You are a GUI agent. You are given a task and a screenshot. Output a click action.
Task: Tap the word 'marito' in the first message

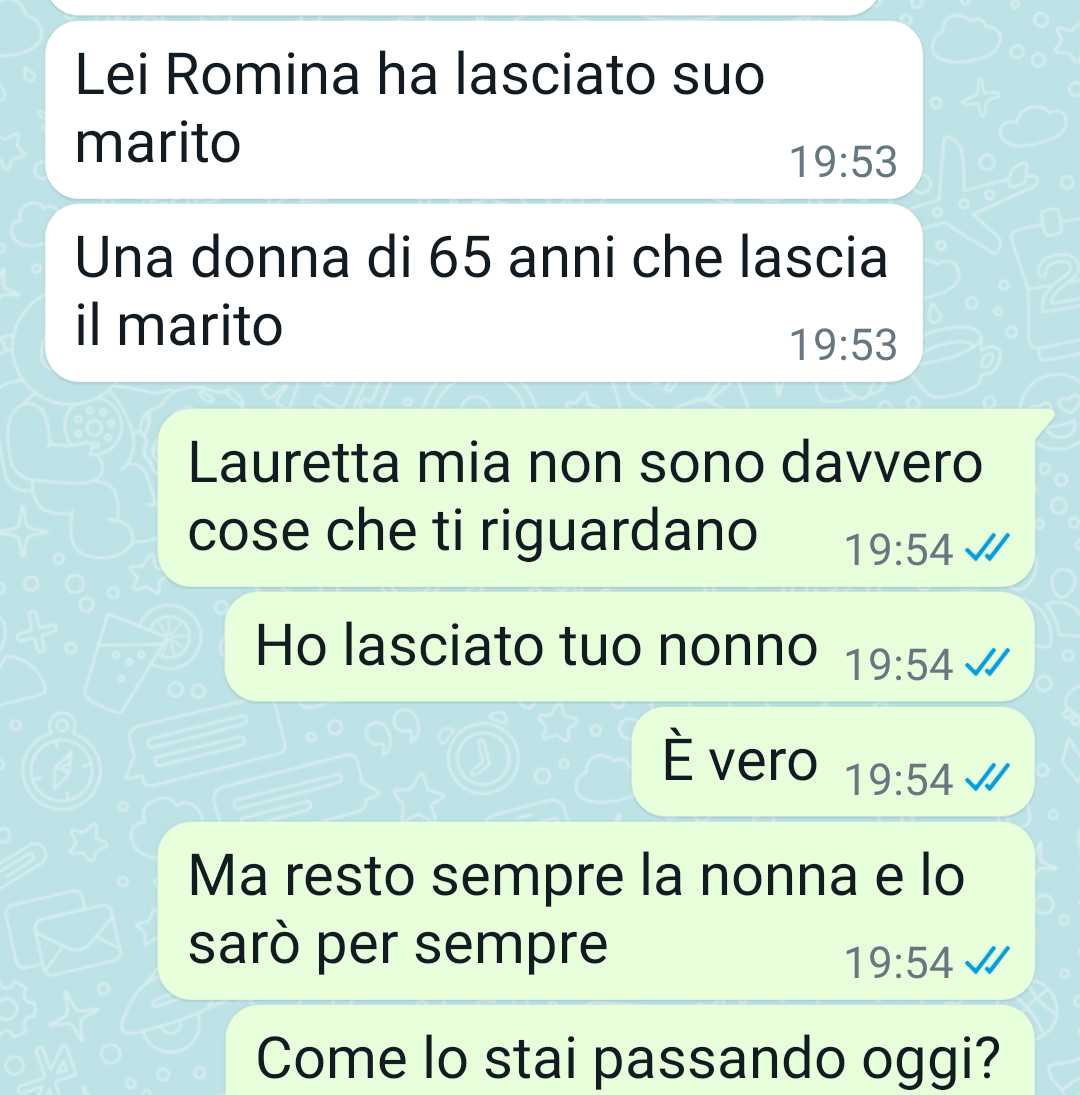tap(158, 143)
